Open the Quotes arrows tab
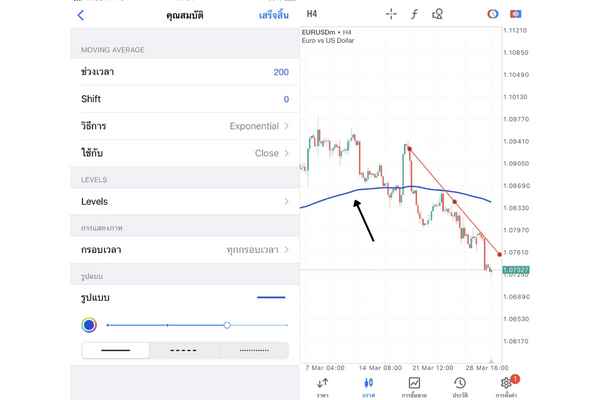The height and width of the screenshot is (400, 600). point(323,386)
